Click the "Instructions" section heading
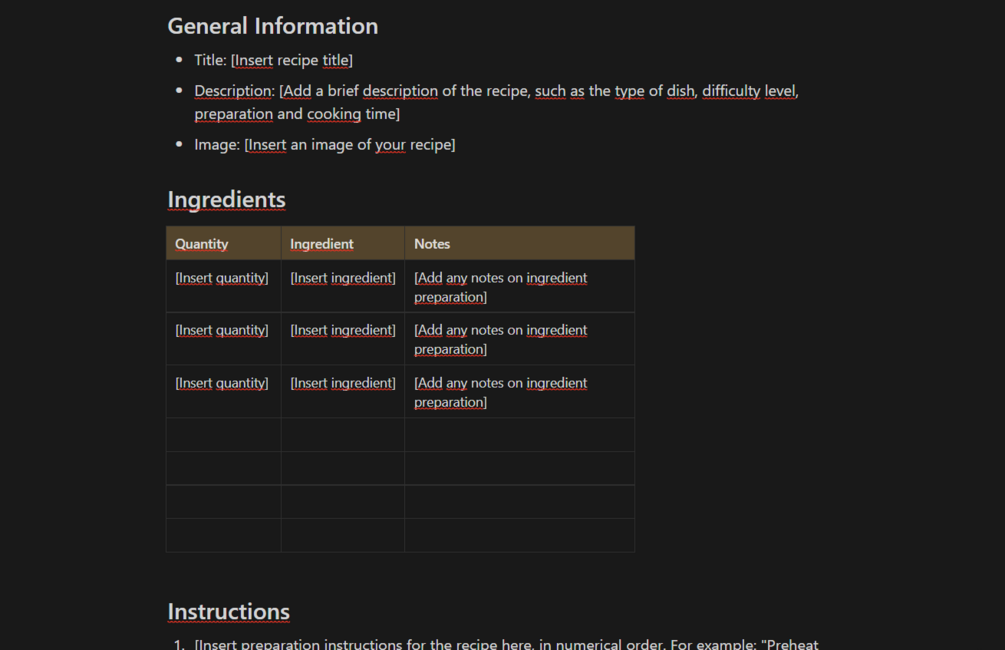Image resolution: width=1005 pixels, height=650 pixels. [228, 612]
